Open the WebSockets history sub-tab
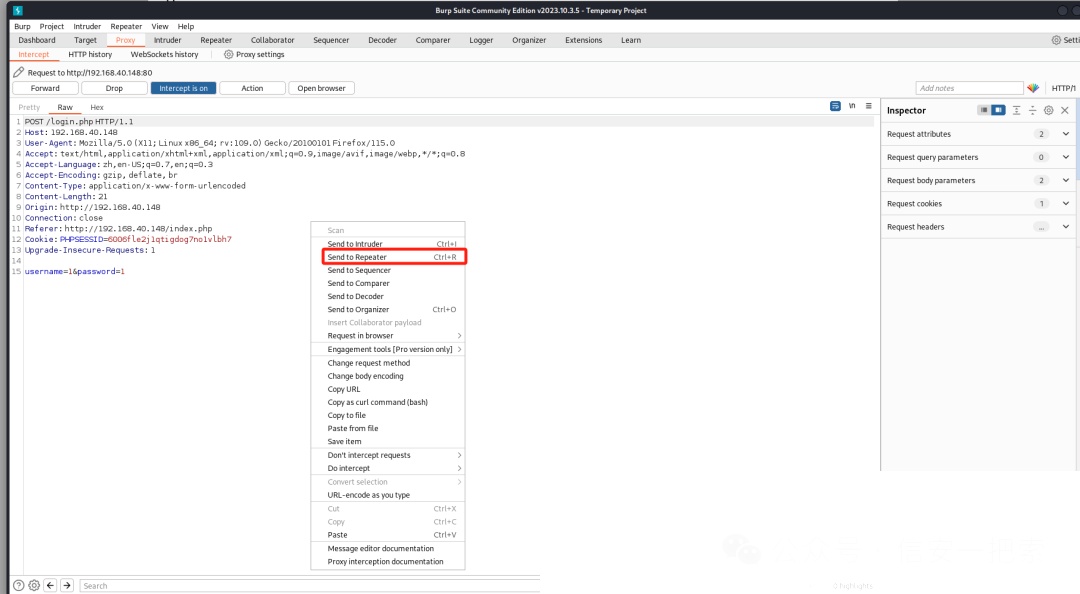This screenshot has height=594, width=1080. 165,54
